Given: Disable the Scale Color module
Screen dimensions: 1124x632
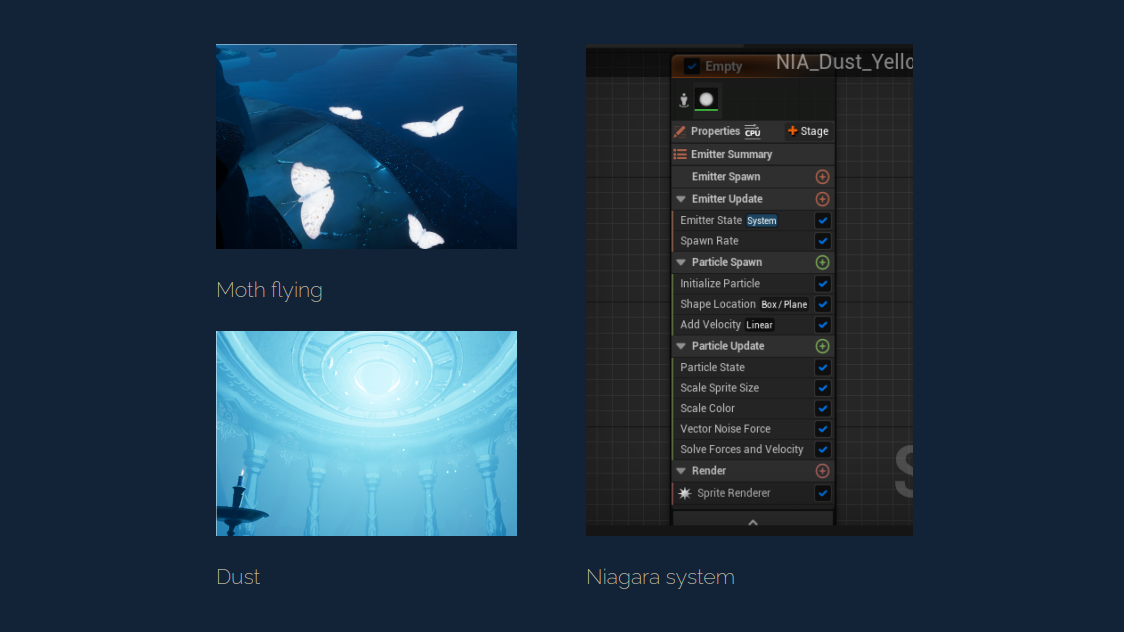Looking at the screenshot, I should click(x=822, y=408).
